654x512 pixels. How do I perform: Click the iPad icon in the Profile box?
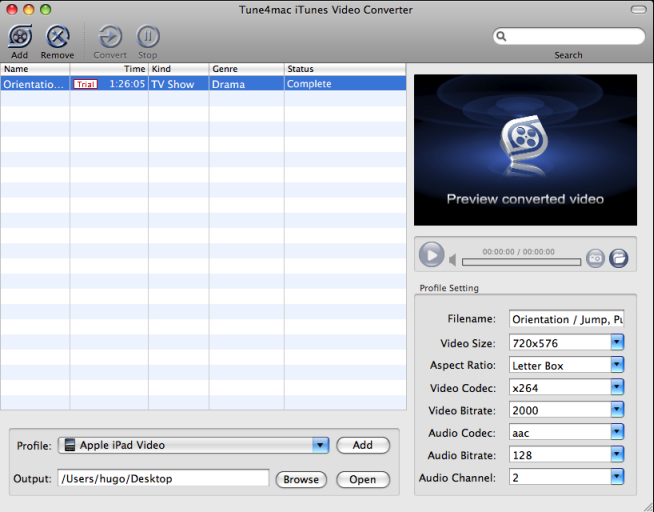[70, 445]
